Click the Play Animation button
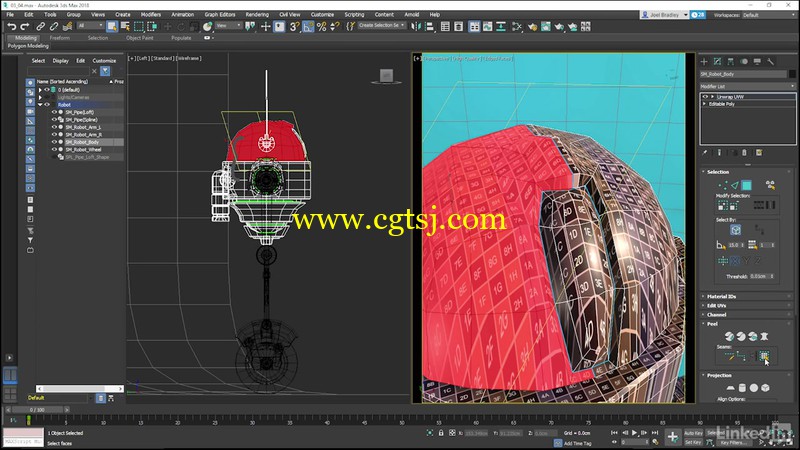Image resolution: width=800 pixels, height=450 pixels. [635, 433]
